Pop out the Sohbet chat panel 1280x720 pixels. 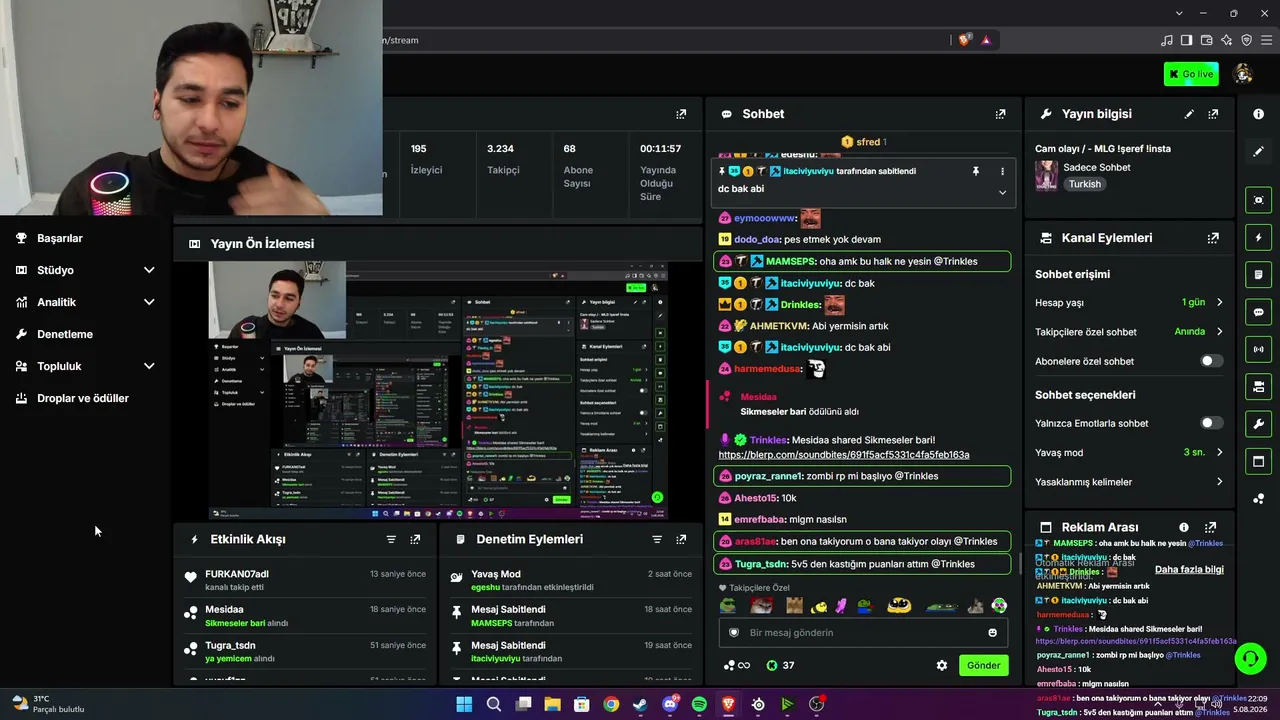pos(1000,114)
